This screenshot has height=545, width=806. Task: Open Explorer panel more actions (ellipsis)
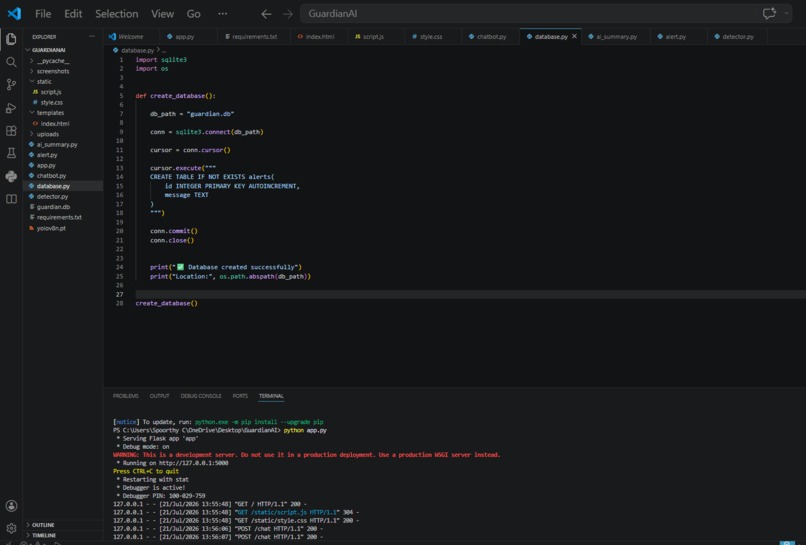92,37
